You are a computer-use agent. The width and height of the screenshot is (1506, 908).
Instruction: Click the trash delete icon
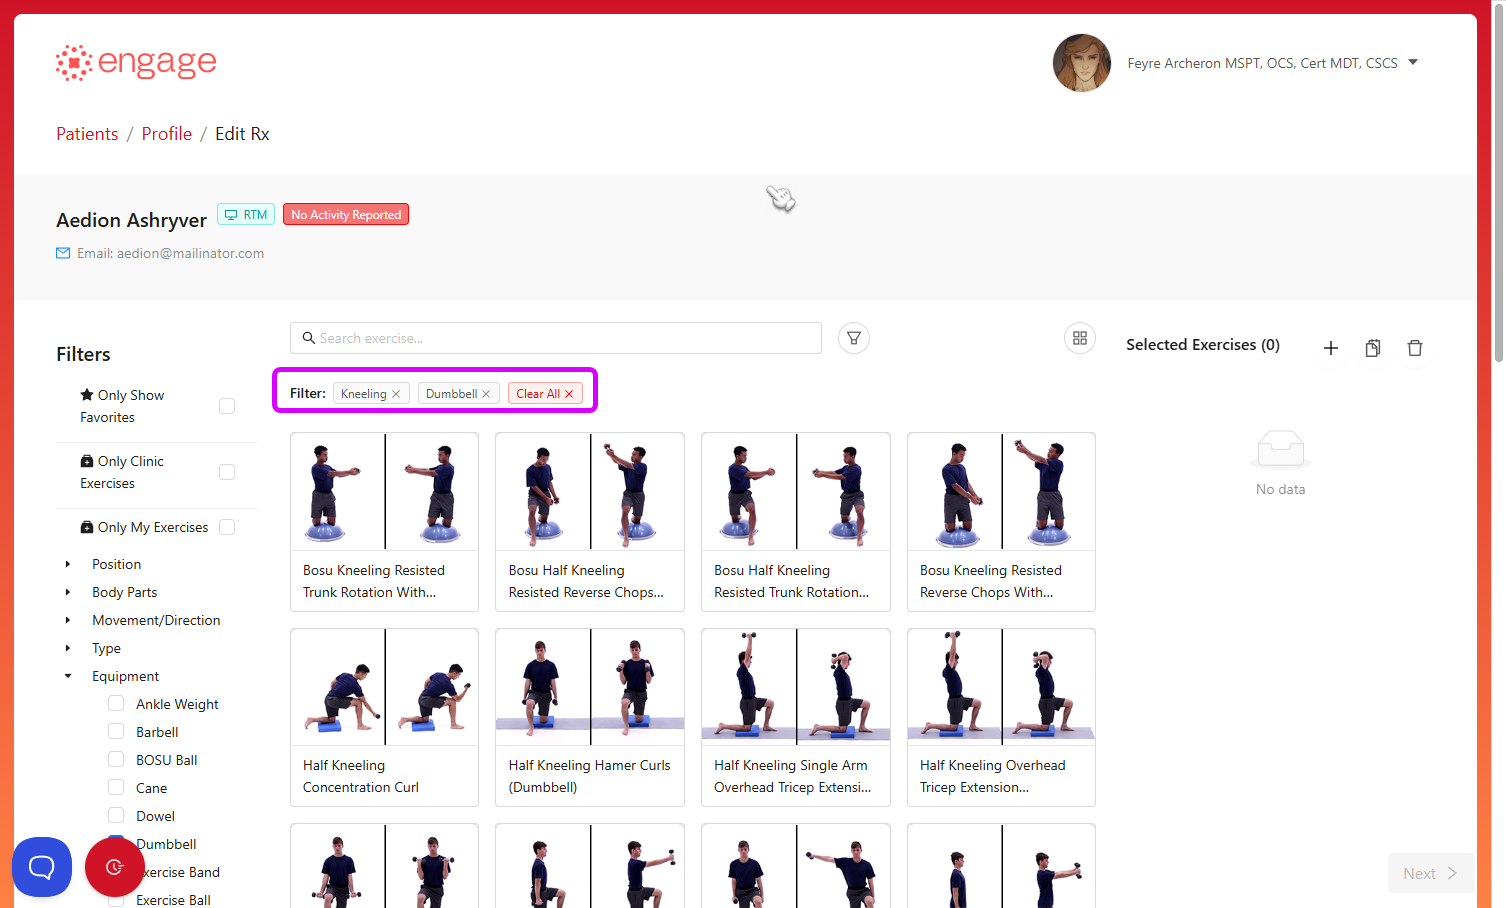tap(1415, 348)
